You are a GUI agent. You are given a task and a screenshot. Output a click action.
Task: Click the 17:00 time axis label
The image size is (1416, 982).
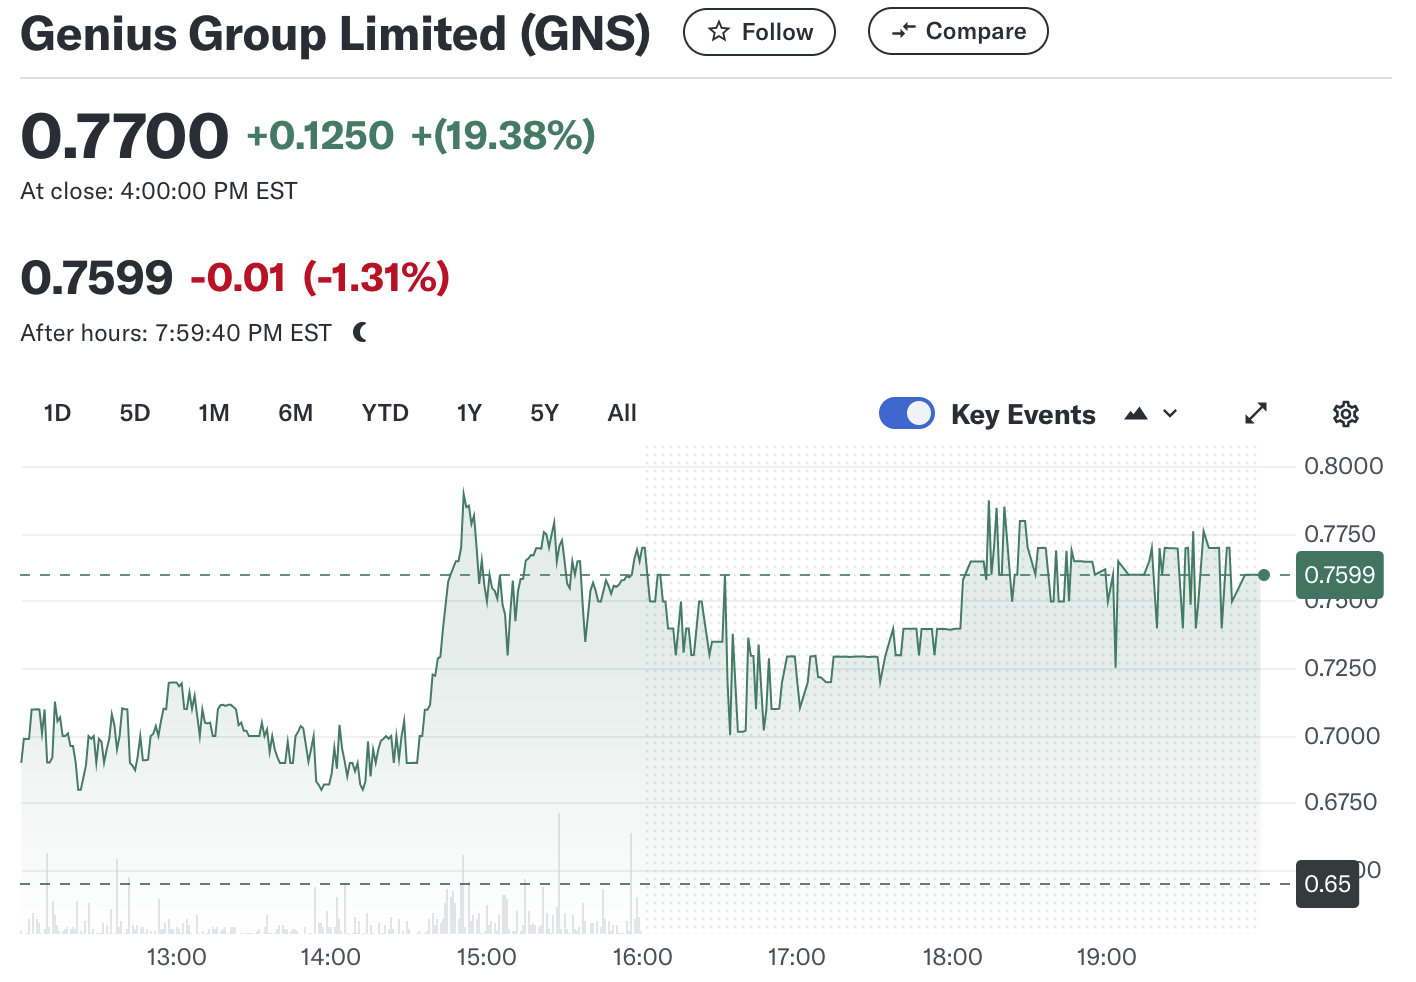tap(796, 957)
